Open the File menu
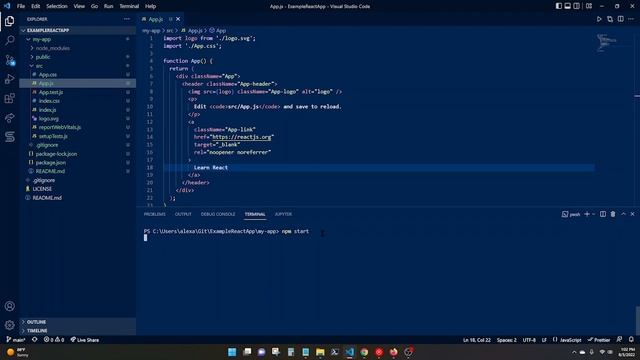640x360 pixels. point(21,6)
